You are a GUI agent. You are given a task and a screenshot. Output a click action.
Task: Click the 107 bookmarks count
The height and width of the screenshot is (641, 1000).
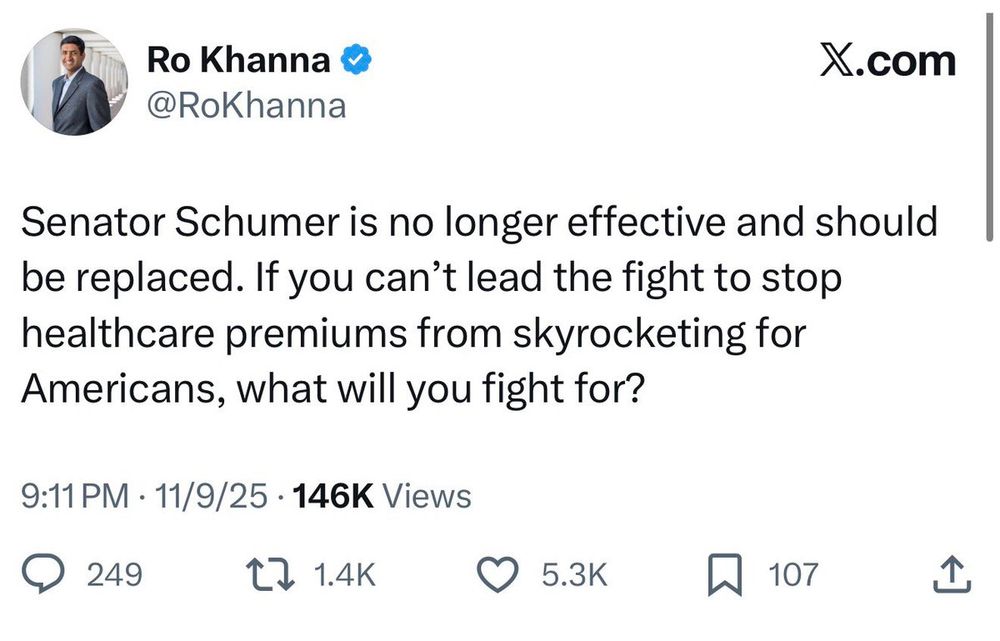[x=793, y=575]
